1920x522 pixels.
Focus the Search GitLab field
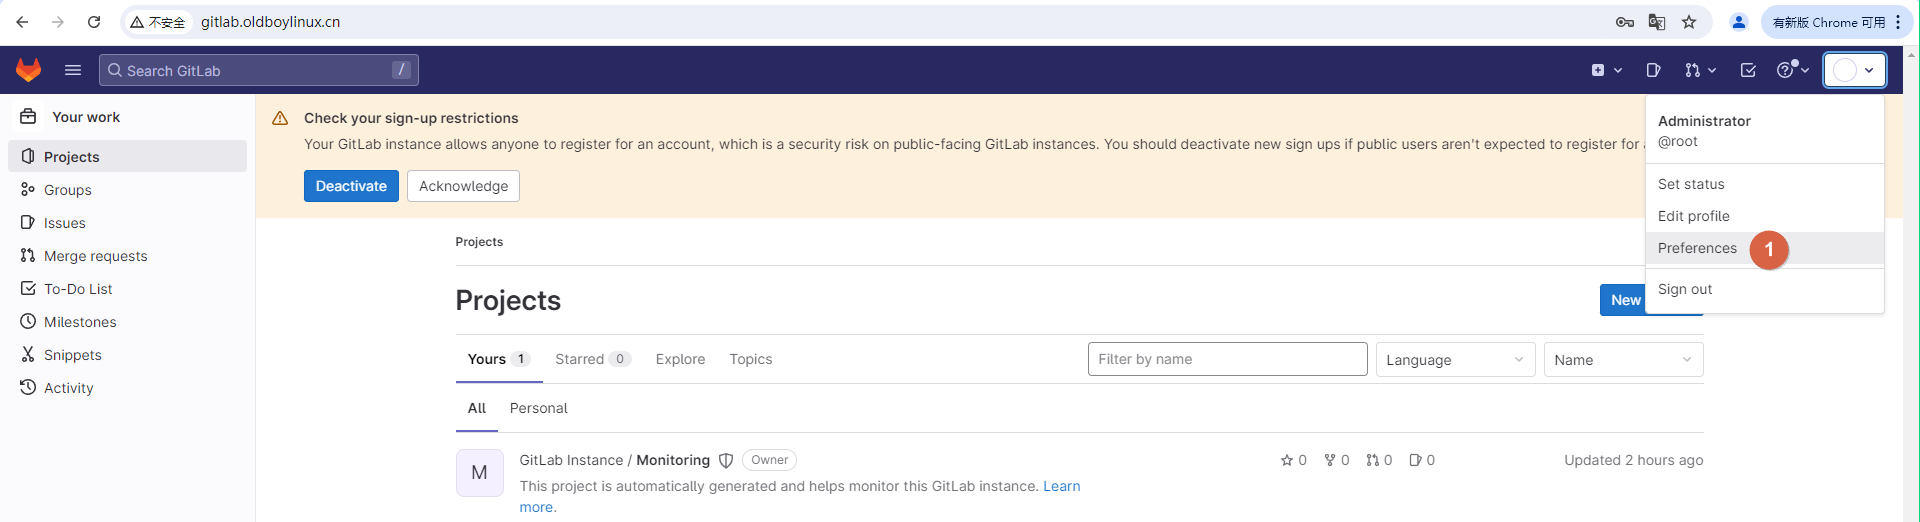[x=259, y=70]
